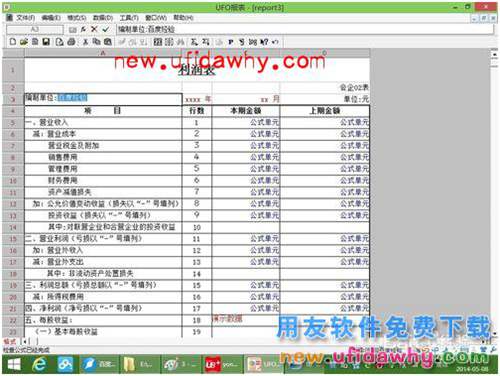Image resolution: width=500 pixels, height=376 pixels.
Task: Click the 营业税金及附加 cell
Action: pyautogui.click(x=103, y=146)
